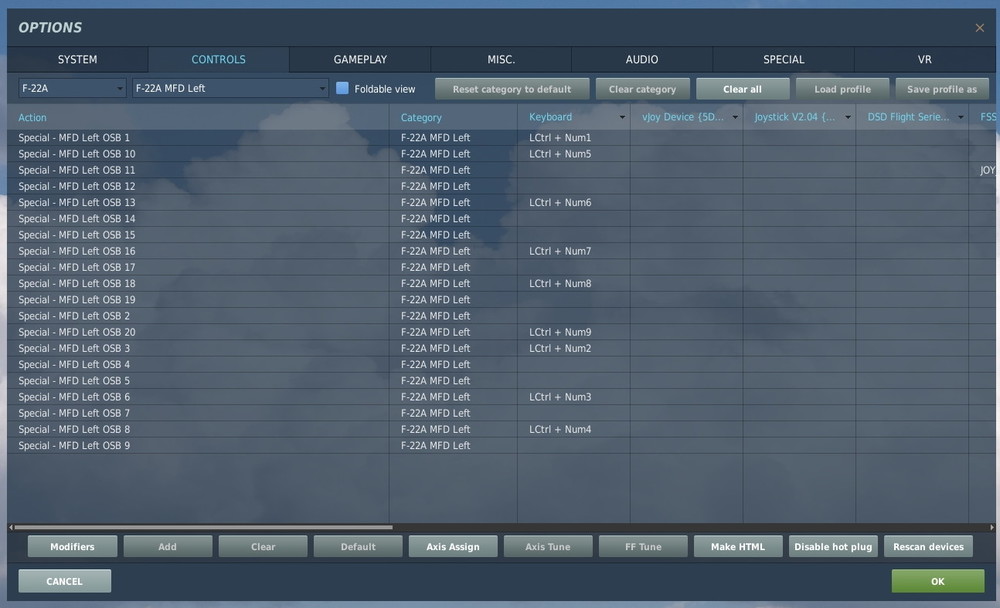Image resolution: width=1000 pixels, height=608 pixels.
Task: Click keyboard cell LCtrl + Num5
Action: click(x=573, y=154)
